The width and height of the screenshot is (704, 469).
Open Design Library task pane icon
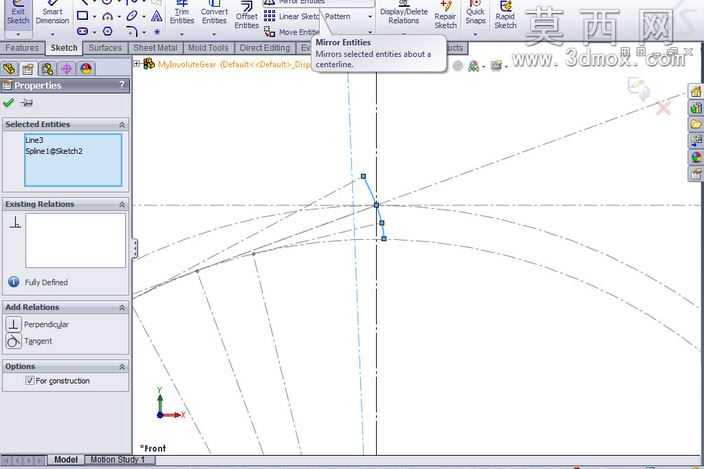696,108
